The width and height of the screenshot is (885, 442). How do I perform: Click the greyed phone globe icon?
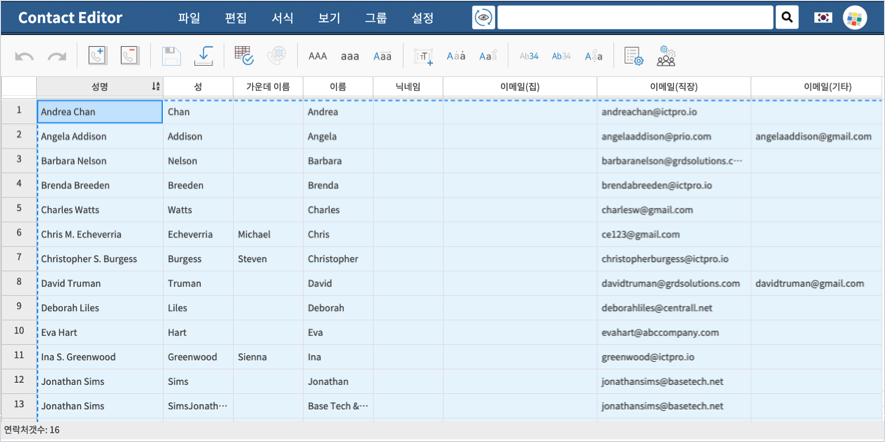pyautogui.click(x=277, y=55)
